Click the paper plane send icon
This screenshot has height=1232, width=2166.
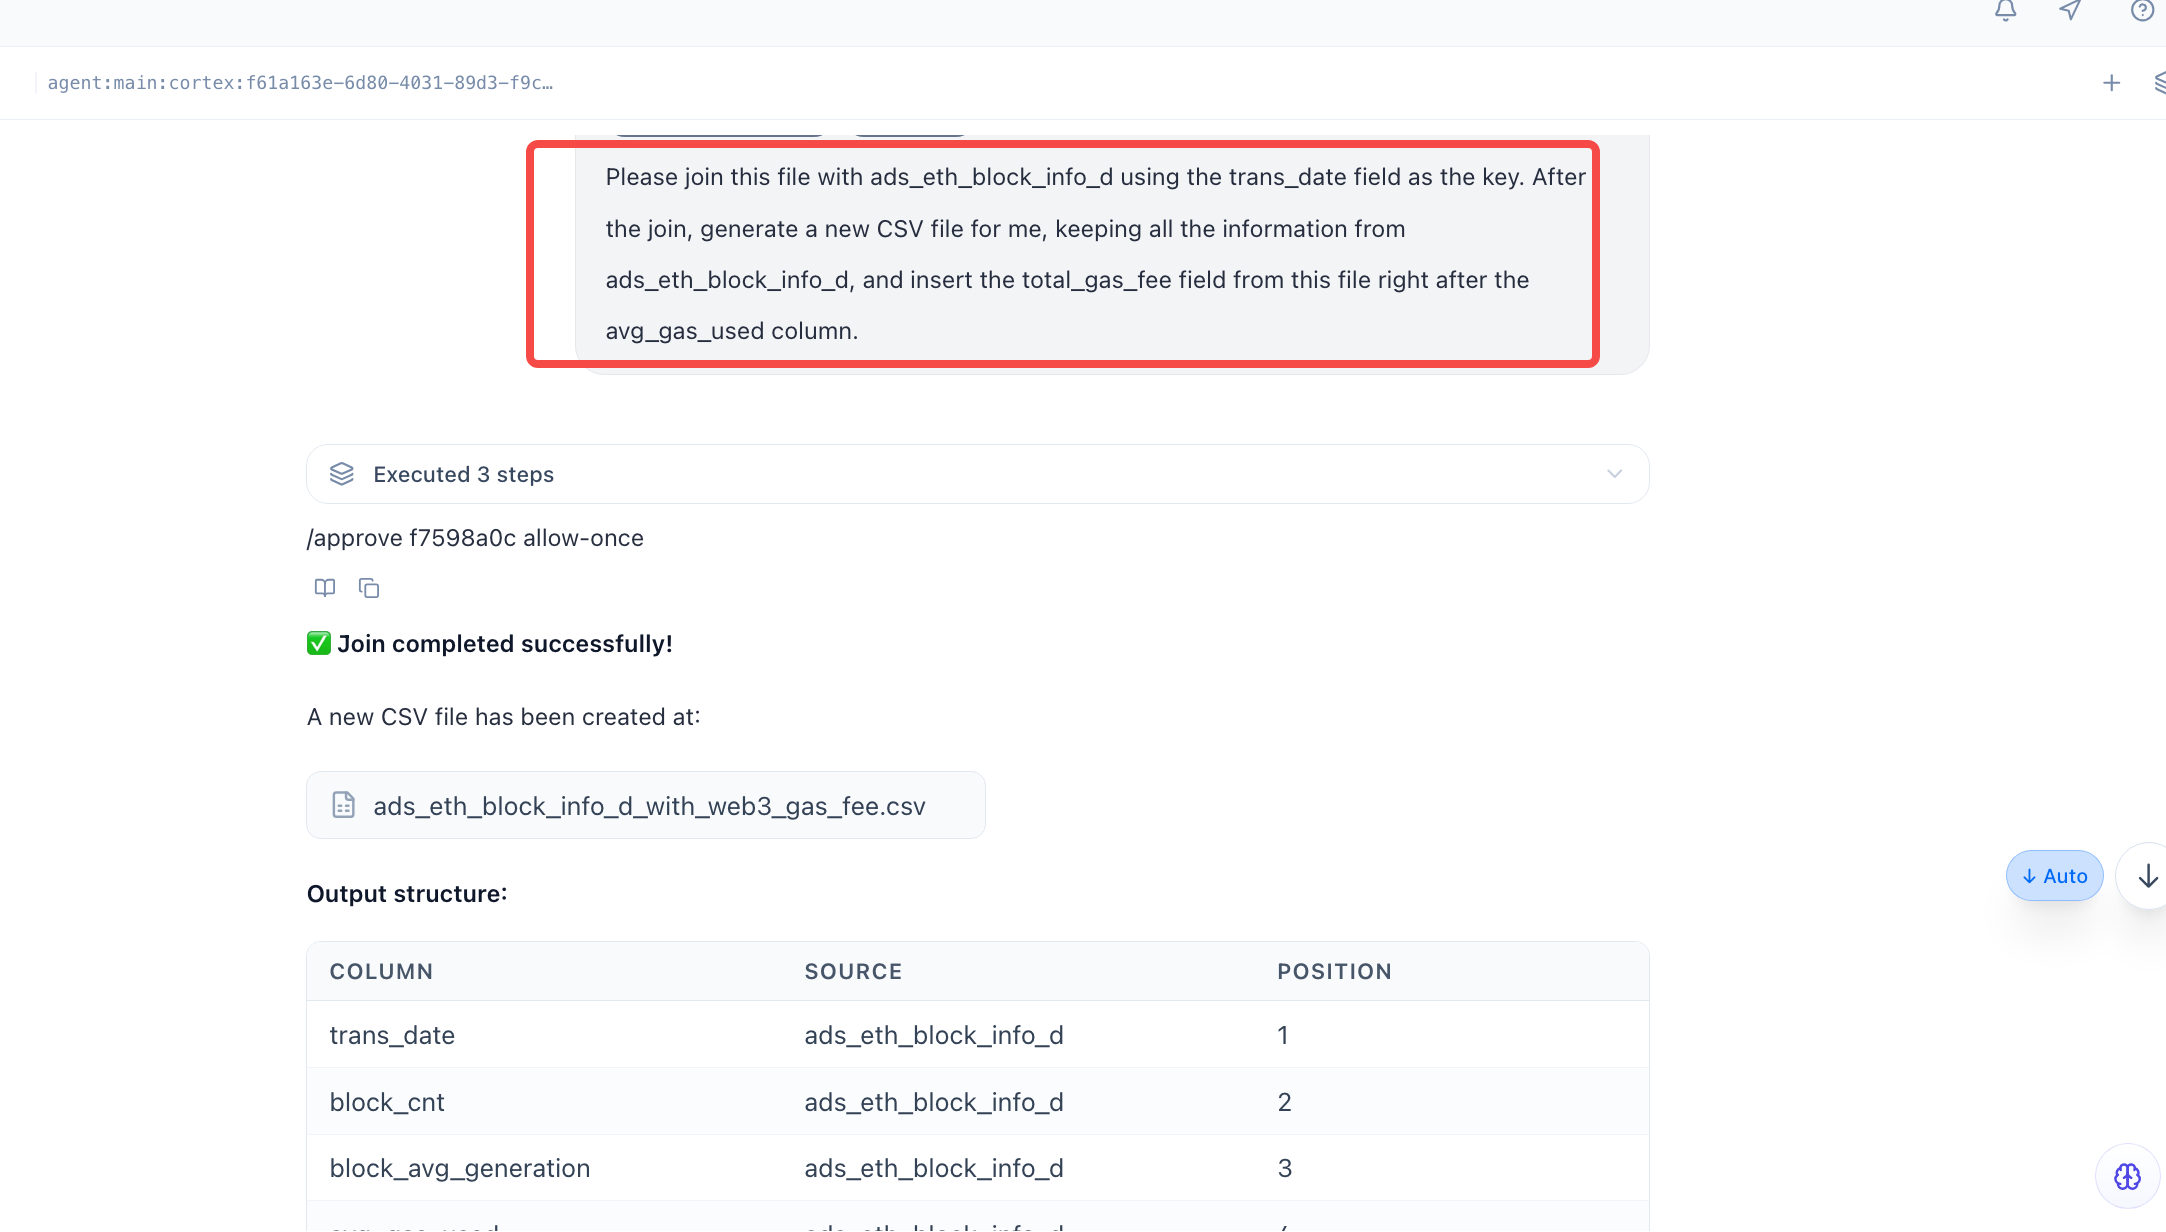[x=2070, y=11]
